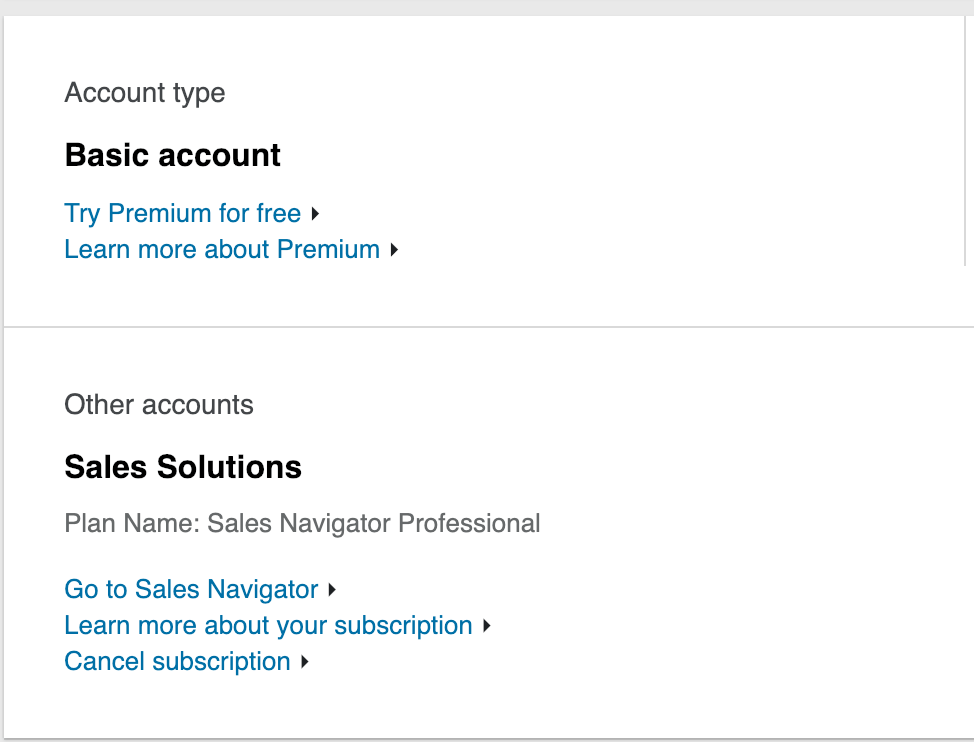The image size is (974, 742).
Task: Open the Go to Sales Navigator link
Action: (x=191, y=590)
